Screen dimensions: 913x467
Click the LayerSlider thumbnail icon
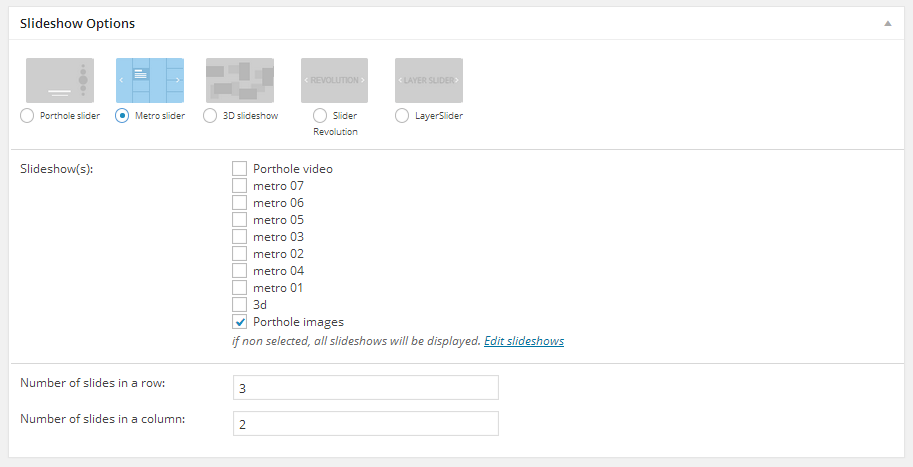(x=428, y=80)
